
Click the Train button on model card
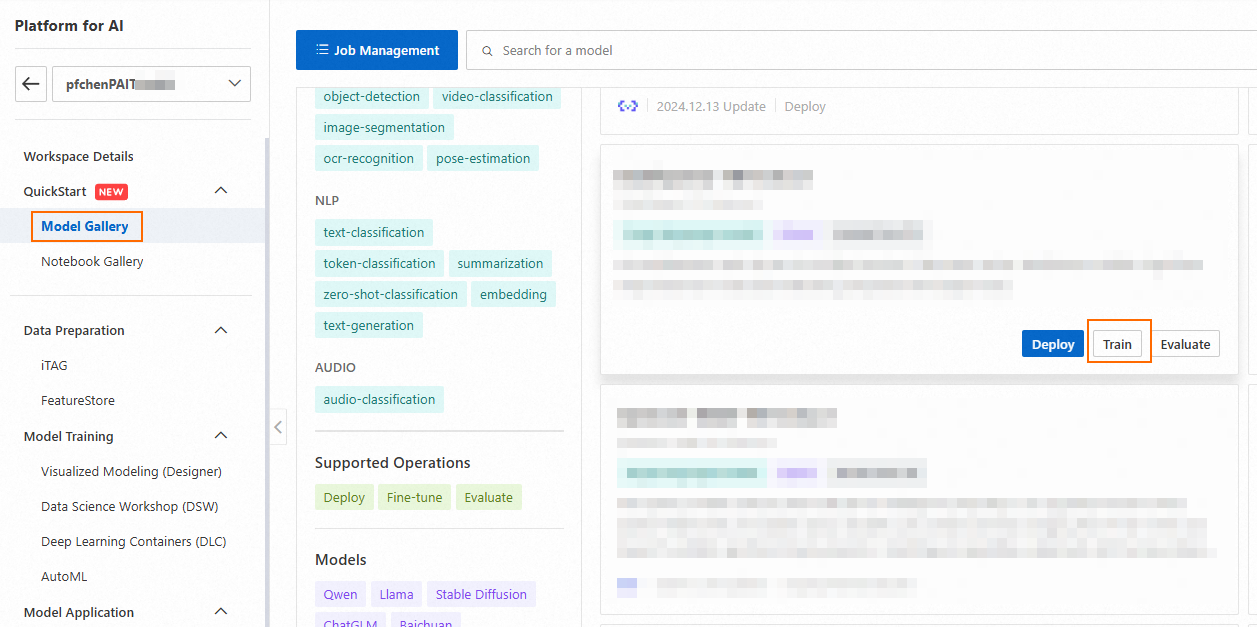pos(1117,344)
